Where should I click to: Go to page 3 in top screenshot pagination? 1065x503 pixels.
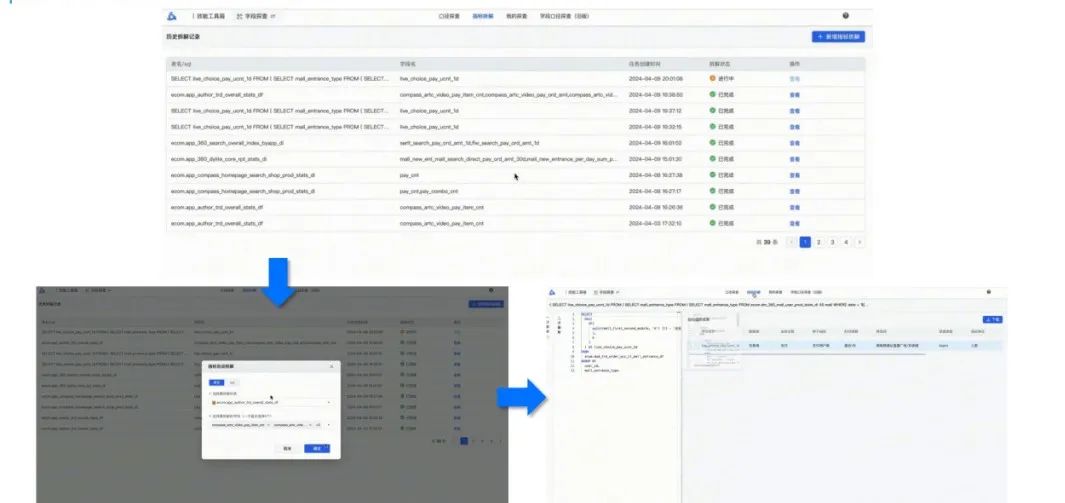pos(832,242)
